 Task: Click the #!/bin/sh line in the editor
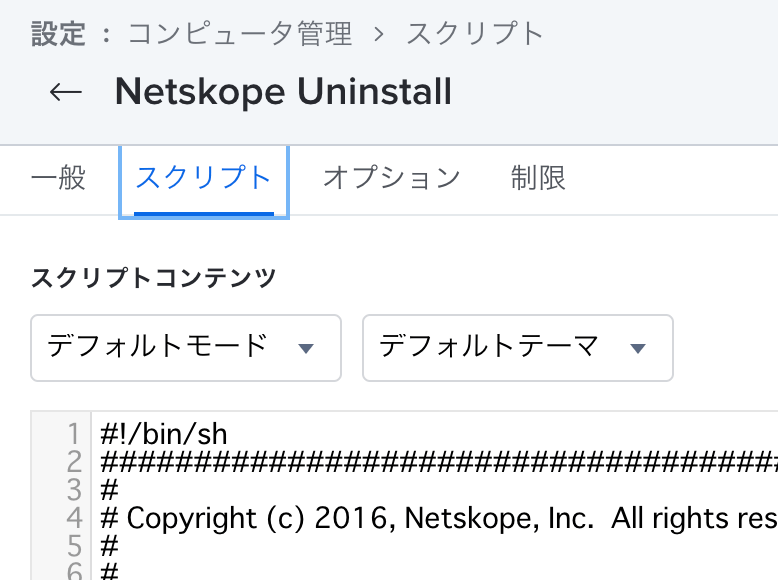(x=164, y=434)
